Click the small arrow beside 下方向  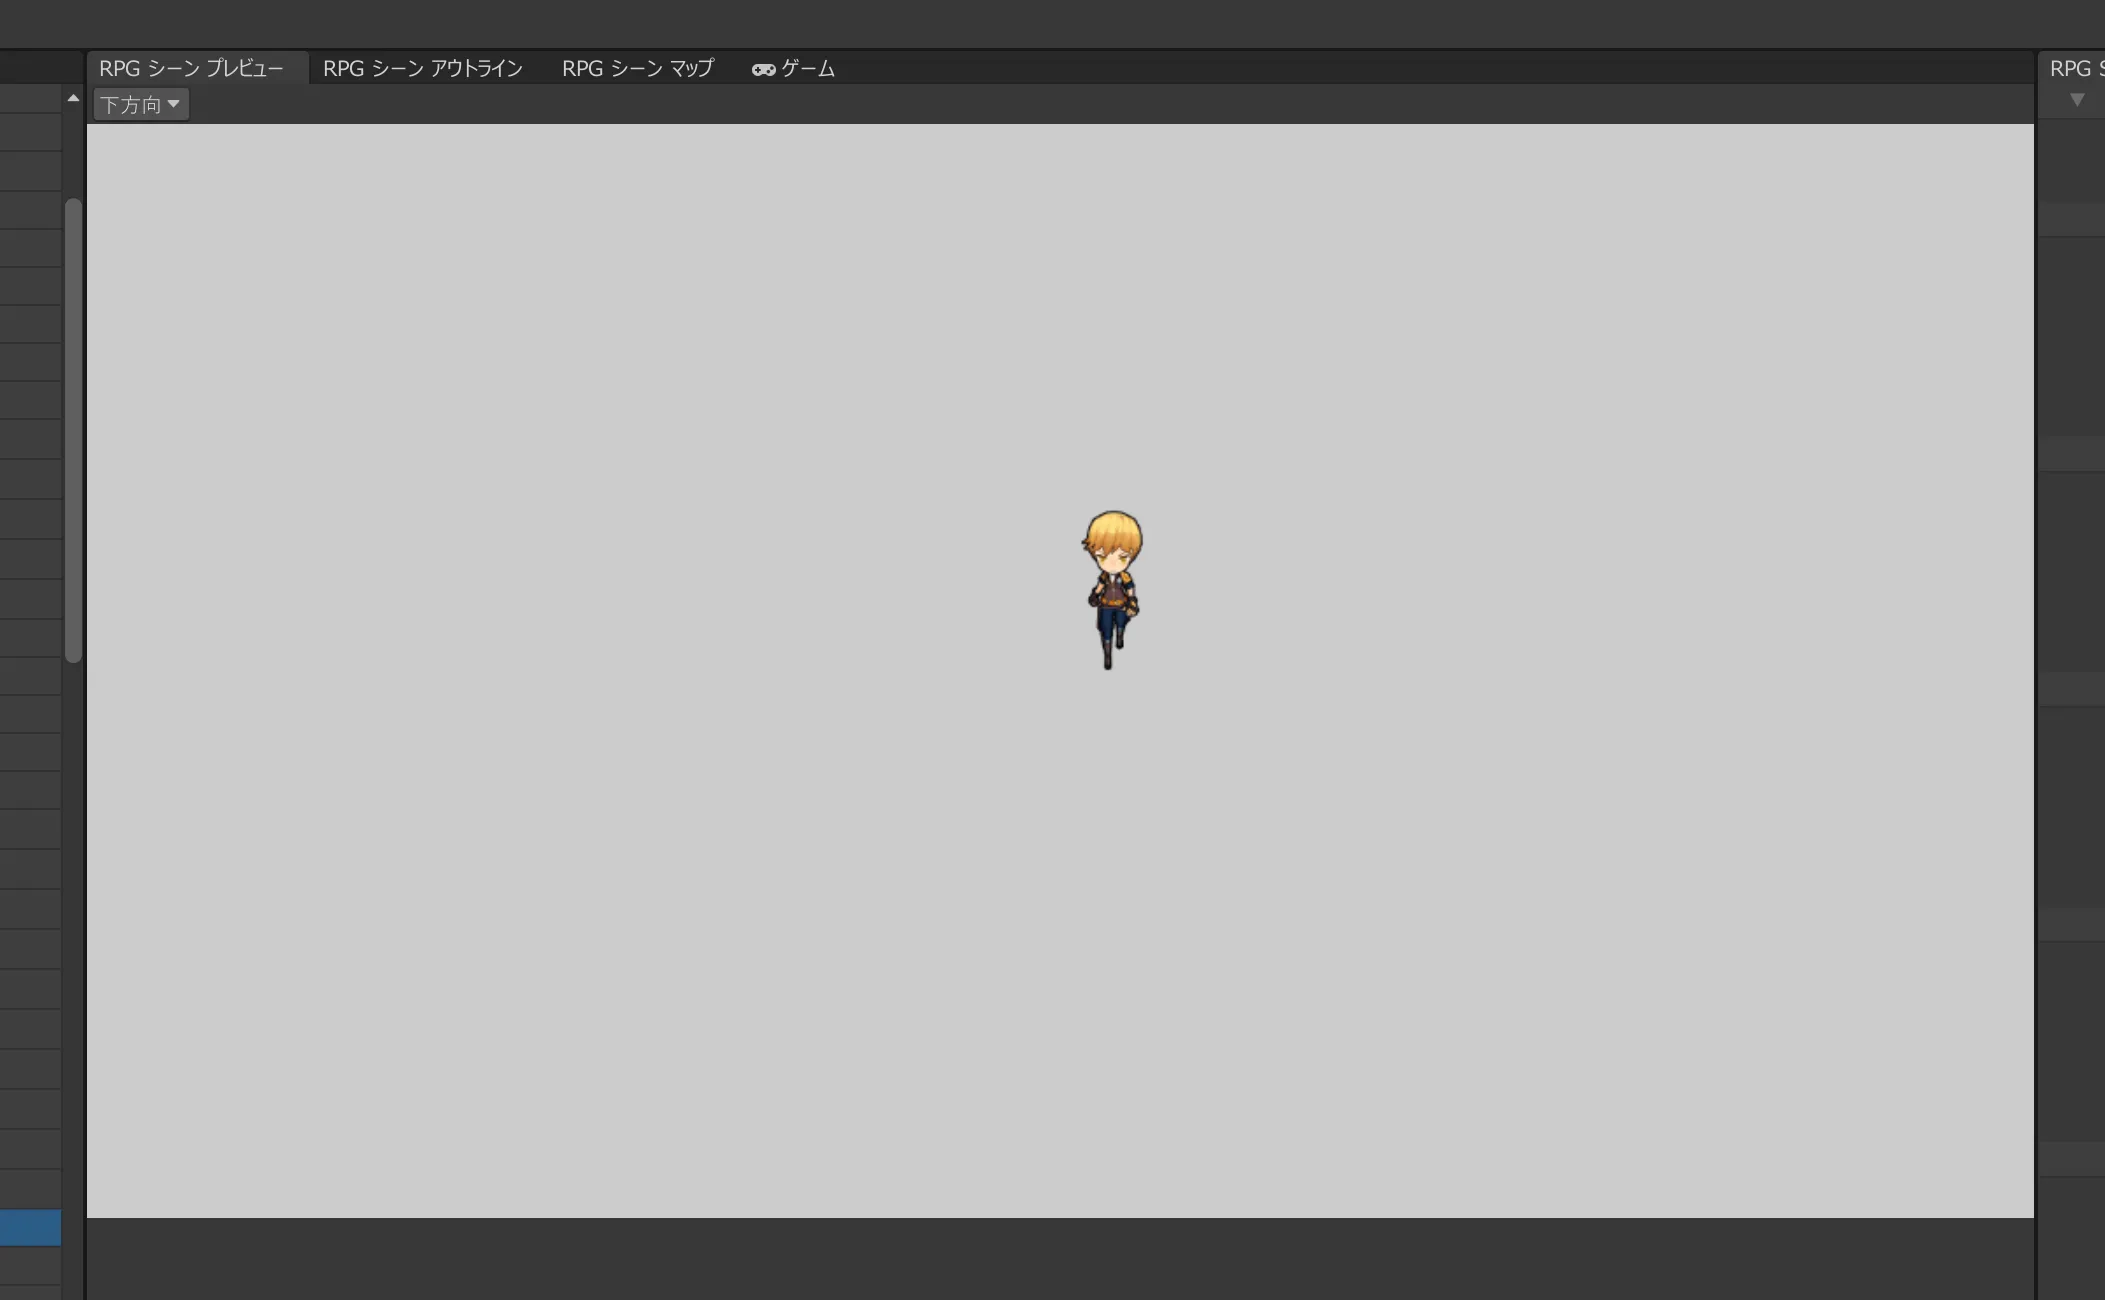[x=174, y=104]
